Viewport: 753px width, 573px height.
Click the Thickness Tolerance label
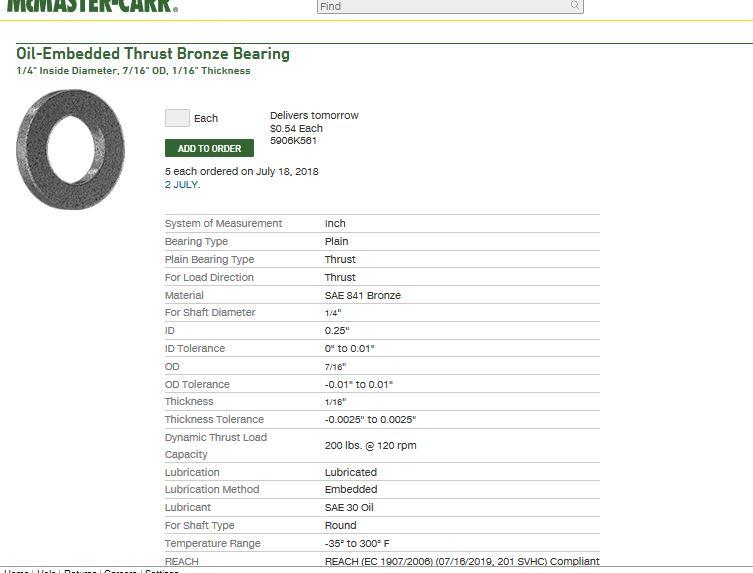pyautogui.click(x=214, y=419)
